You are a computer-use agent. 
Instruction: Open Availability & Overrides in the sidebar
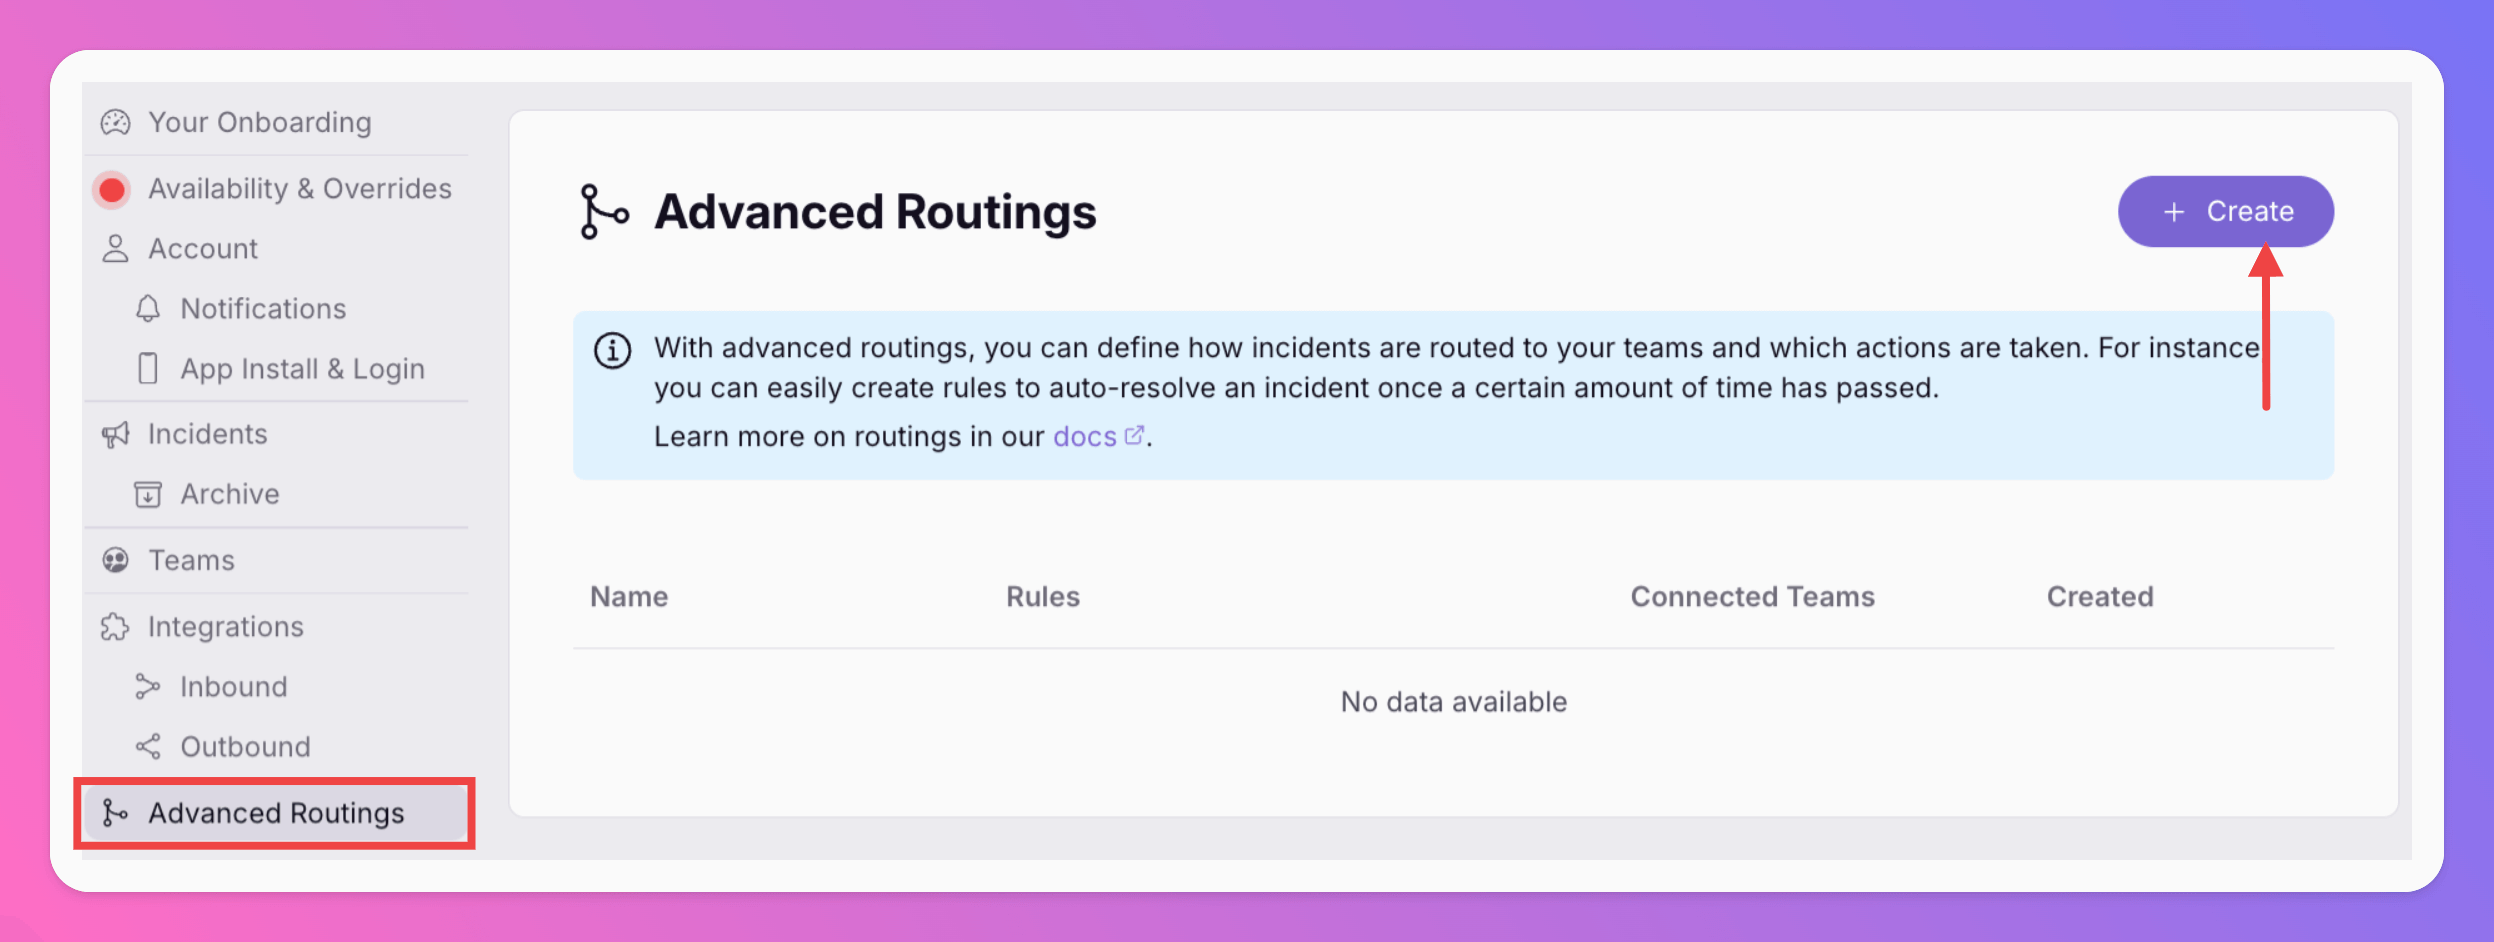299,188
